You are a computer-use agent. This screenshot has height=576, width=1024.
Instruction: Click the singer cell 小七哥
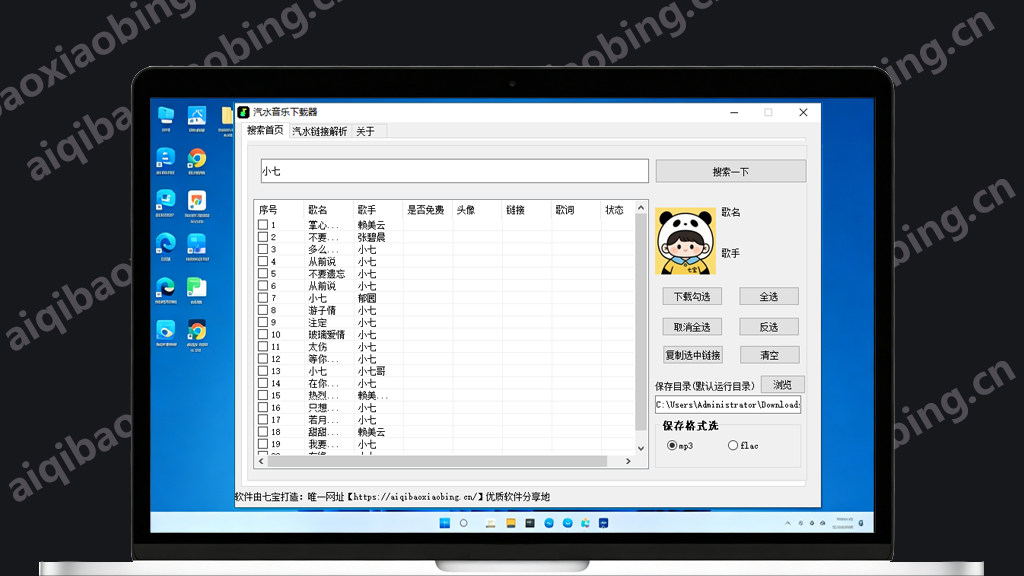point(371,371)
